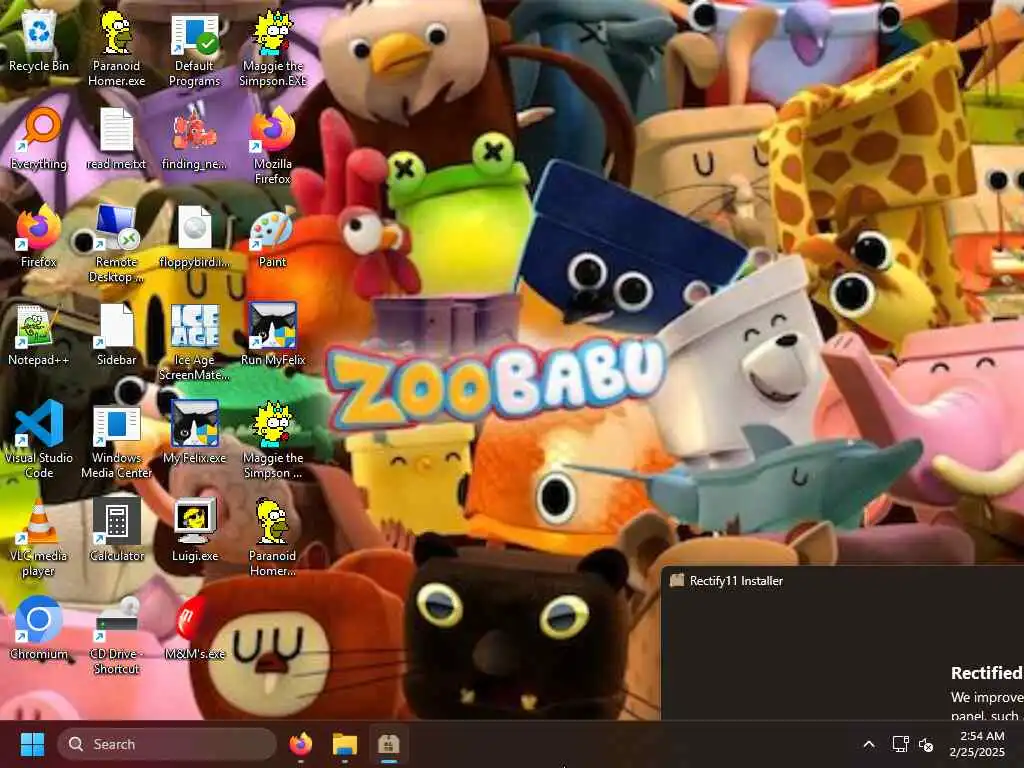
Task: Select the Luigi.exe desktop icon
Action: [x=194, y=530]
